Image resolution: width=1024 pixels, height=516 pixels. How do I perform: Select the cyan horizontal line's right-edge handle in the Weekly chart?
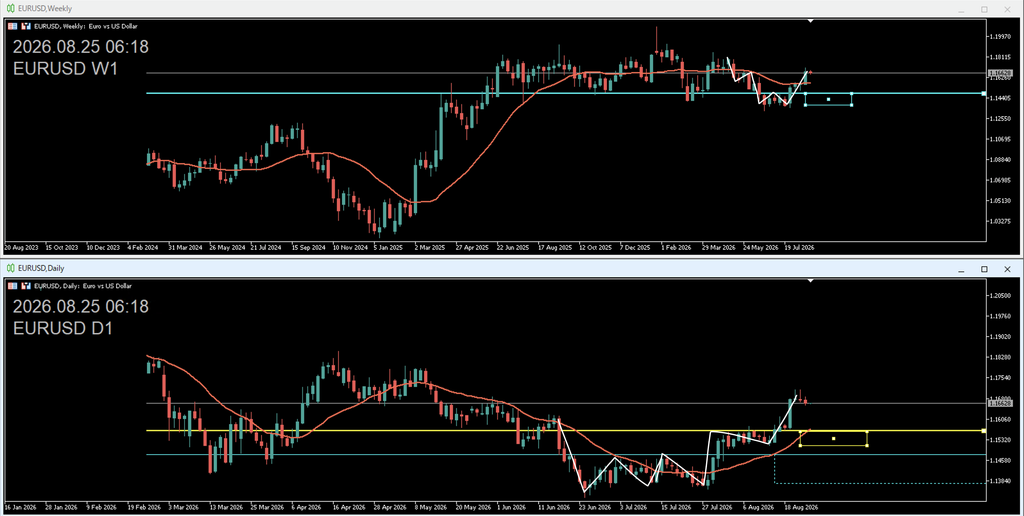[x=984, y=93]
